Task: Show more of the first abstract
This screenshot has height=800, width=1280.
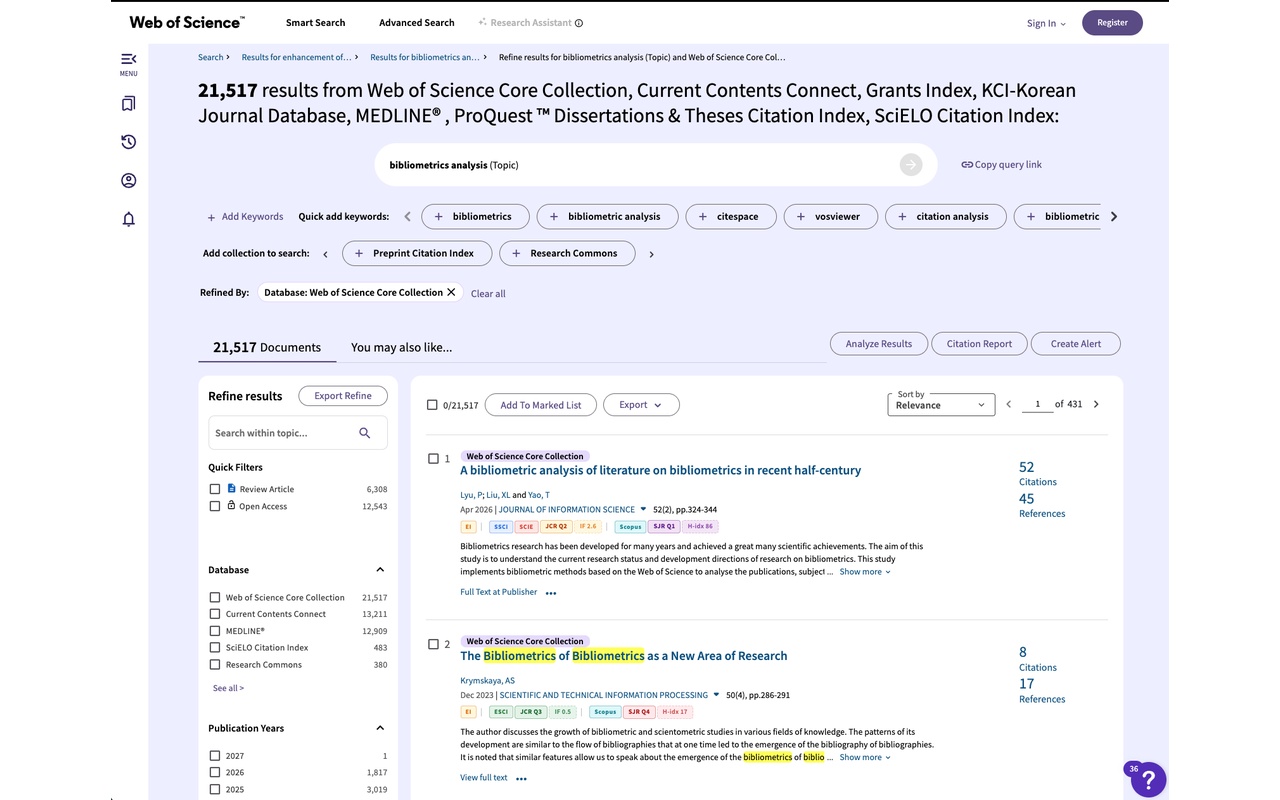Action: pyautogui.click(x=865, y=572)
